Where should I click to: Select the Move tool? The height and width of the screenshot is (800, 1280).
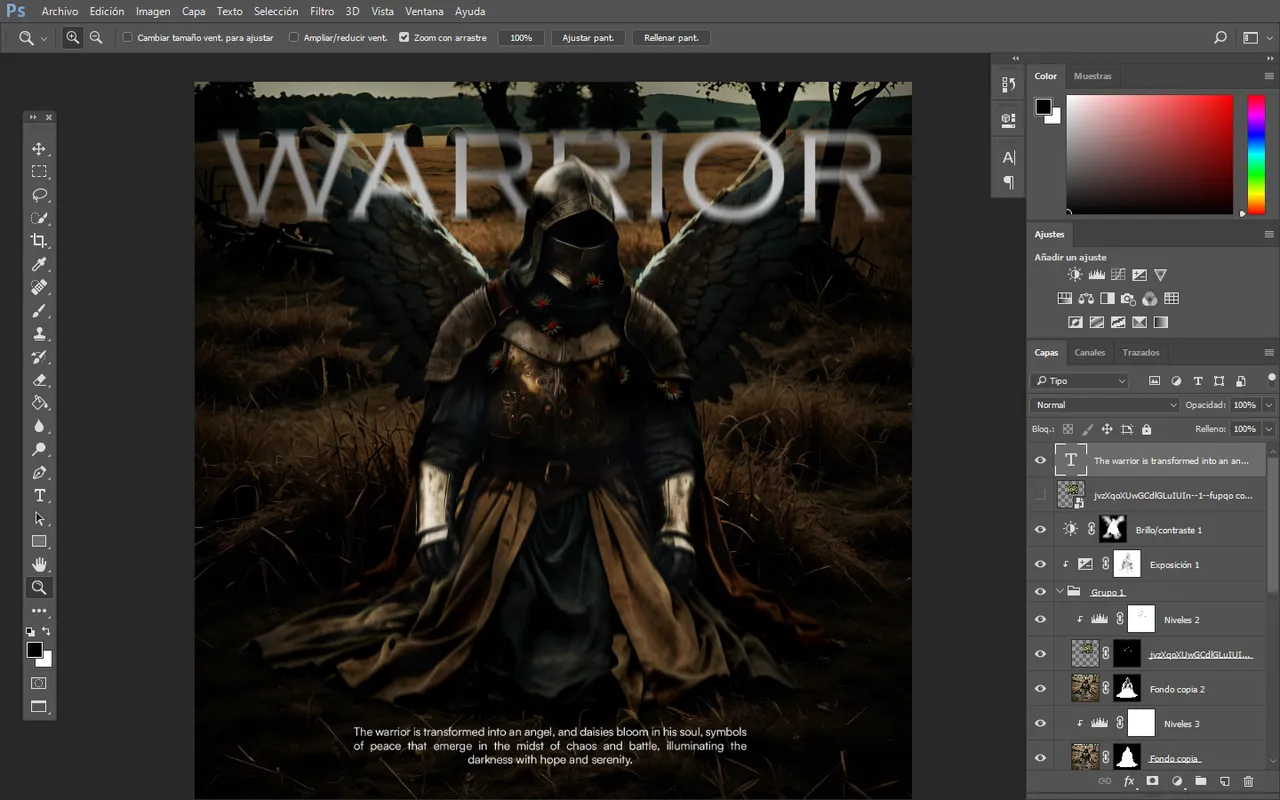[39, 149]
